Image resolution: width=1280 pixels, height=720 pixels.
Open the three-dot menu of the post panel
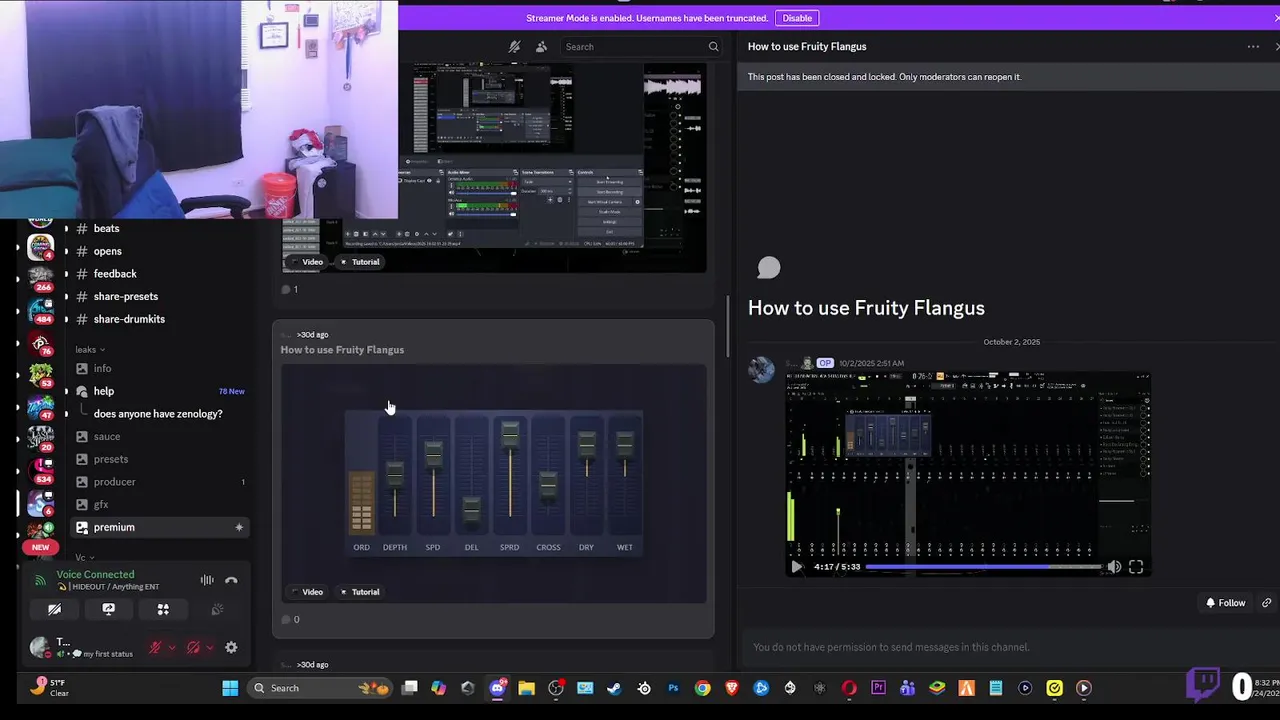pos(1253,47)
